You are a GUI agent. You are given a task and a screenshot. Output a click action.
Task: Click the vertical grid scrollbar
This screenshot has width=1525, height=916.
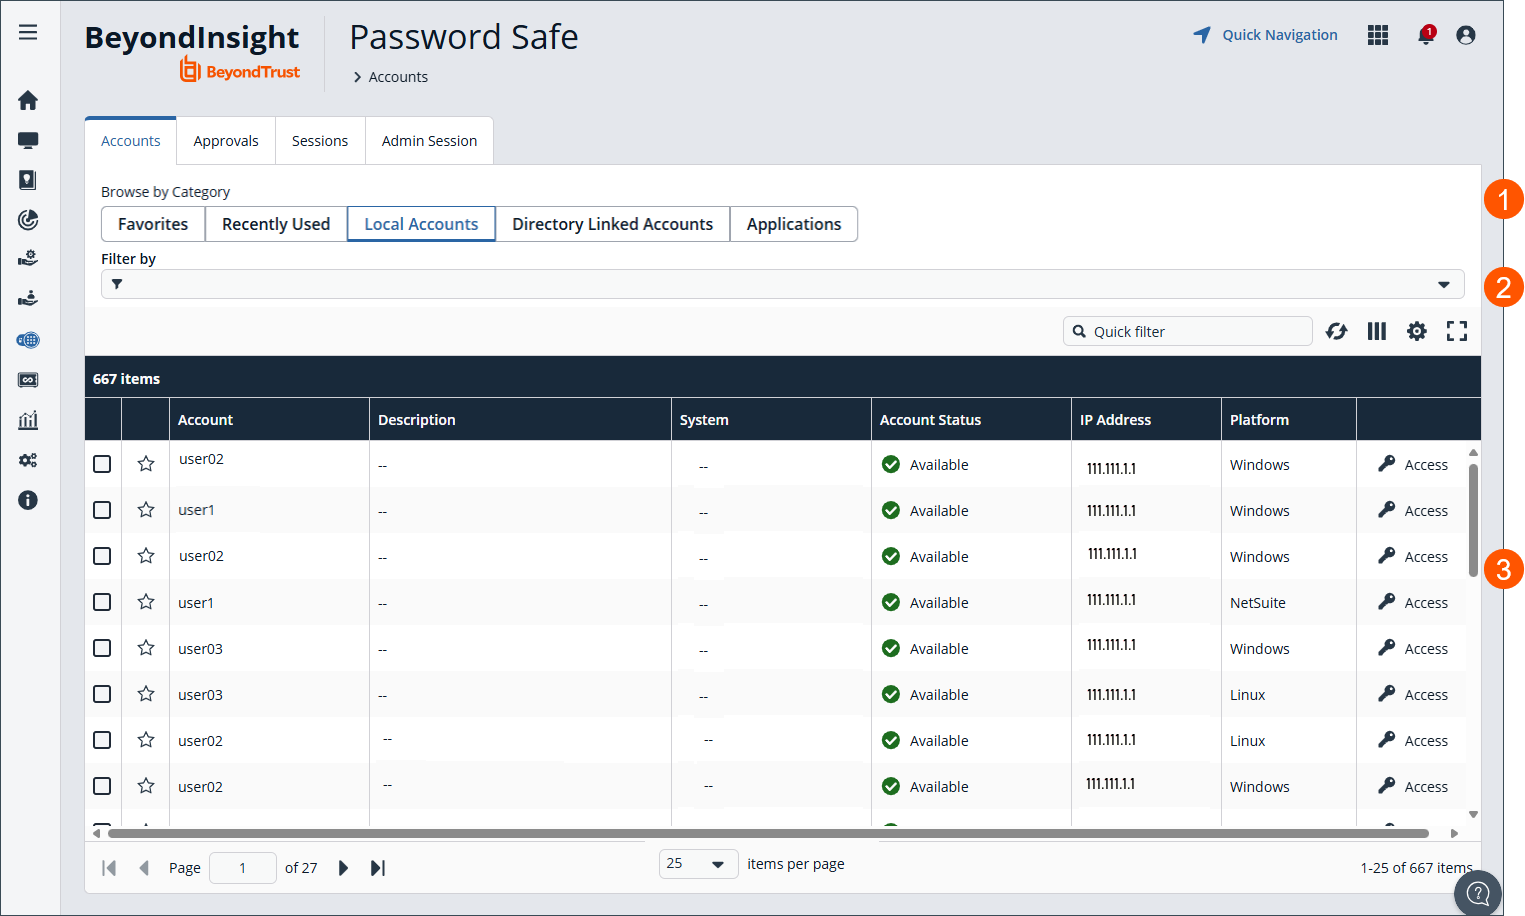click(1473, 520)
